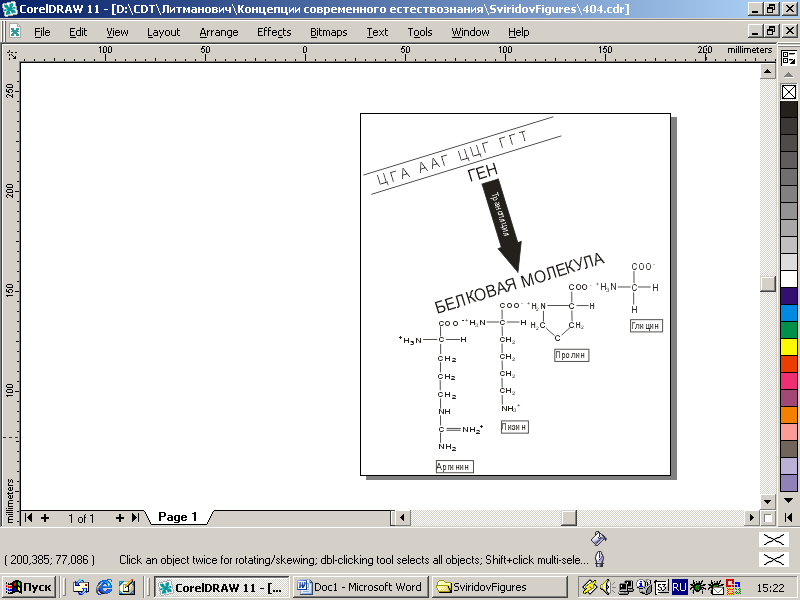The height and width of the screenshot is (600, 800).
Task: Open the Arrange menu
Action: pyautogui.click(x=218, y=32)
